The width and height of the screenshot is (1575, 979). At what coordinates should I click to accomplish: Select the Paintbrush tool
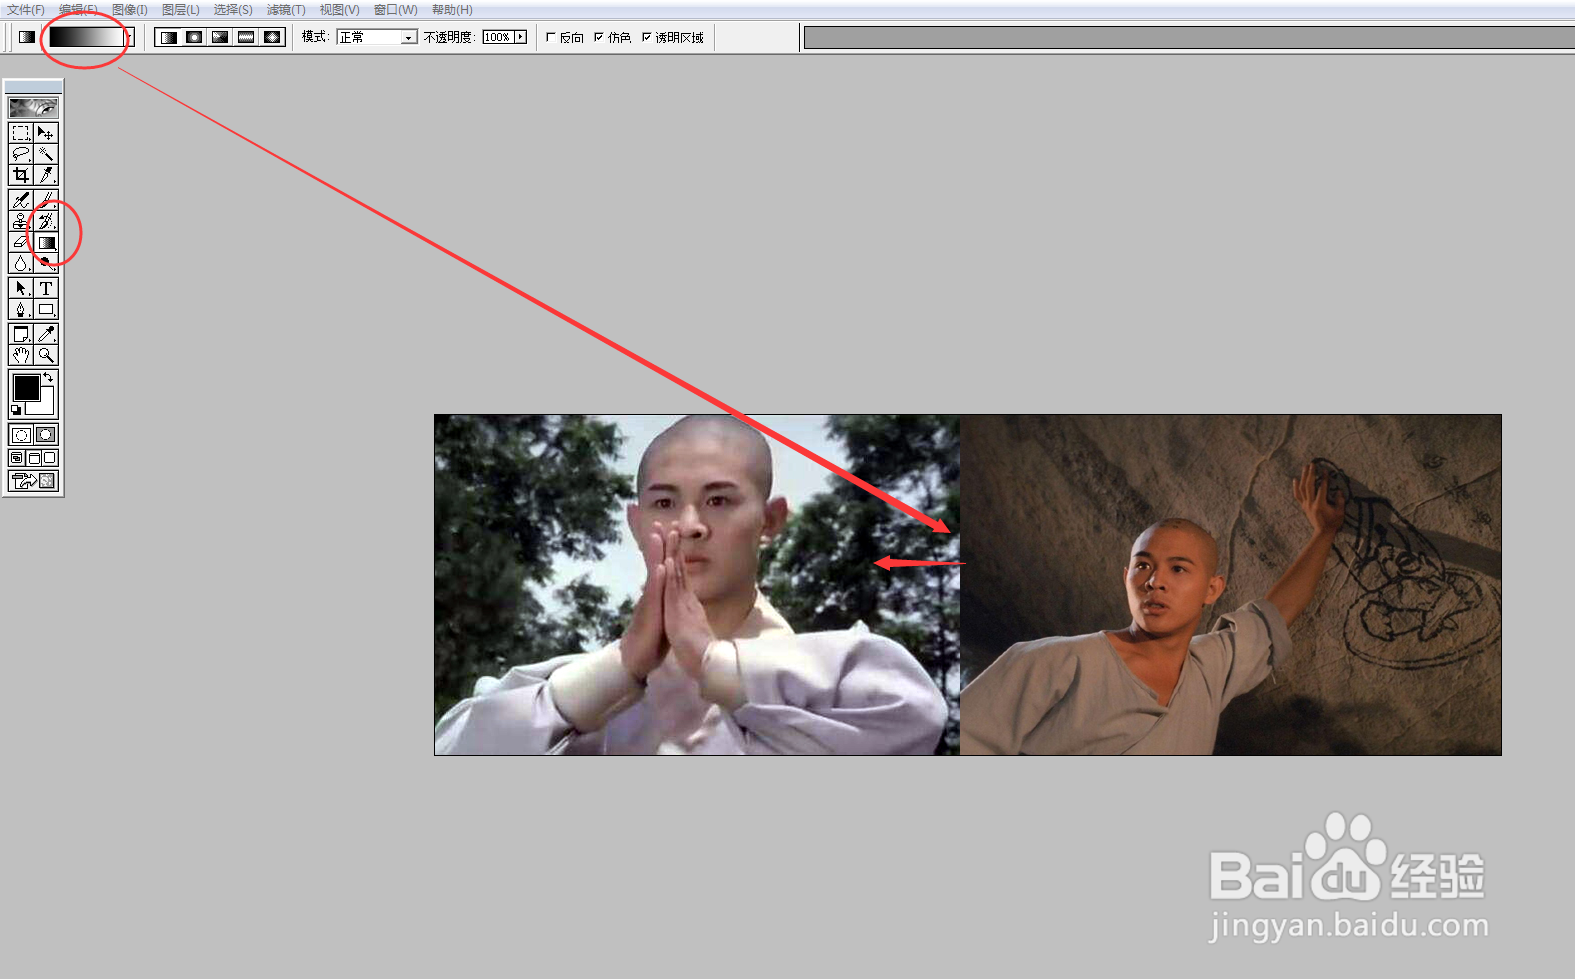pos(46,201)
